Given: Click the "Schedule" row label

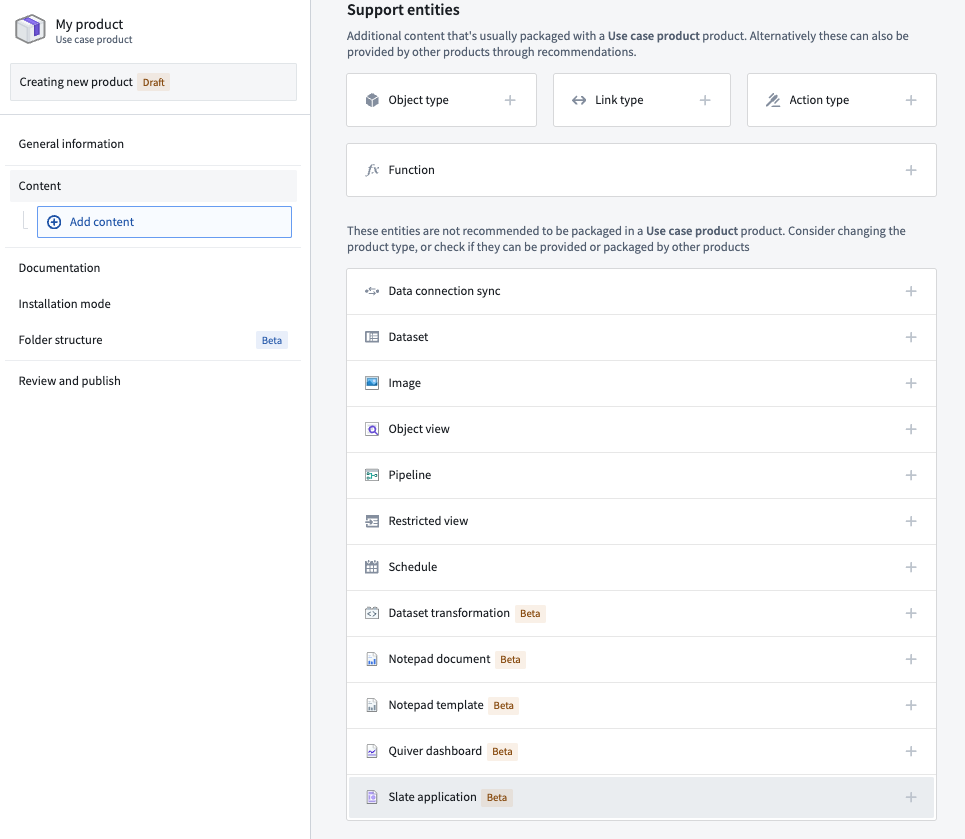Looking at the screenshot, I should click(413, 567).
